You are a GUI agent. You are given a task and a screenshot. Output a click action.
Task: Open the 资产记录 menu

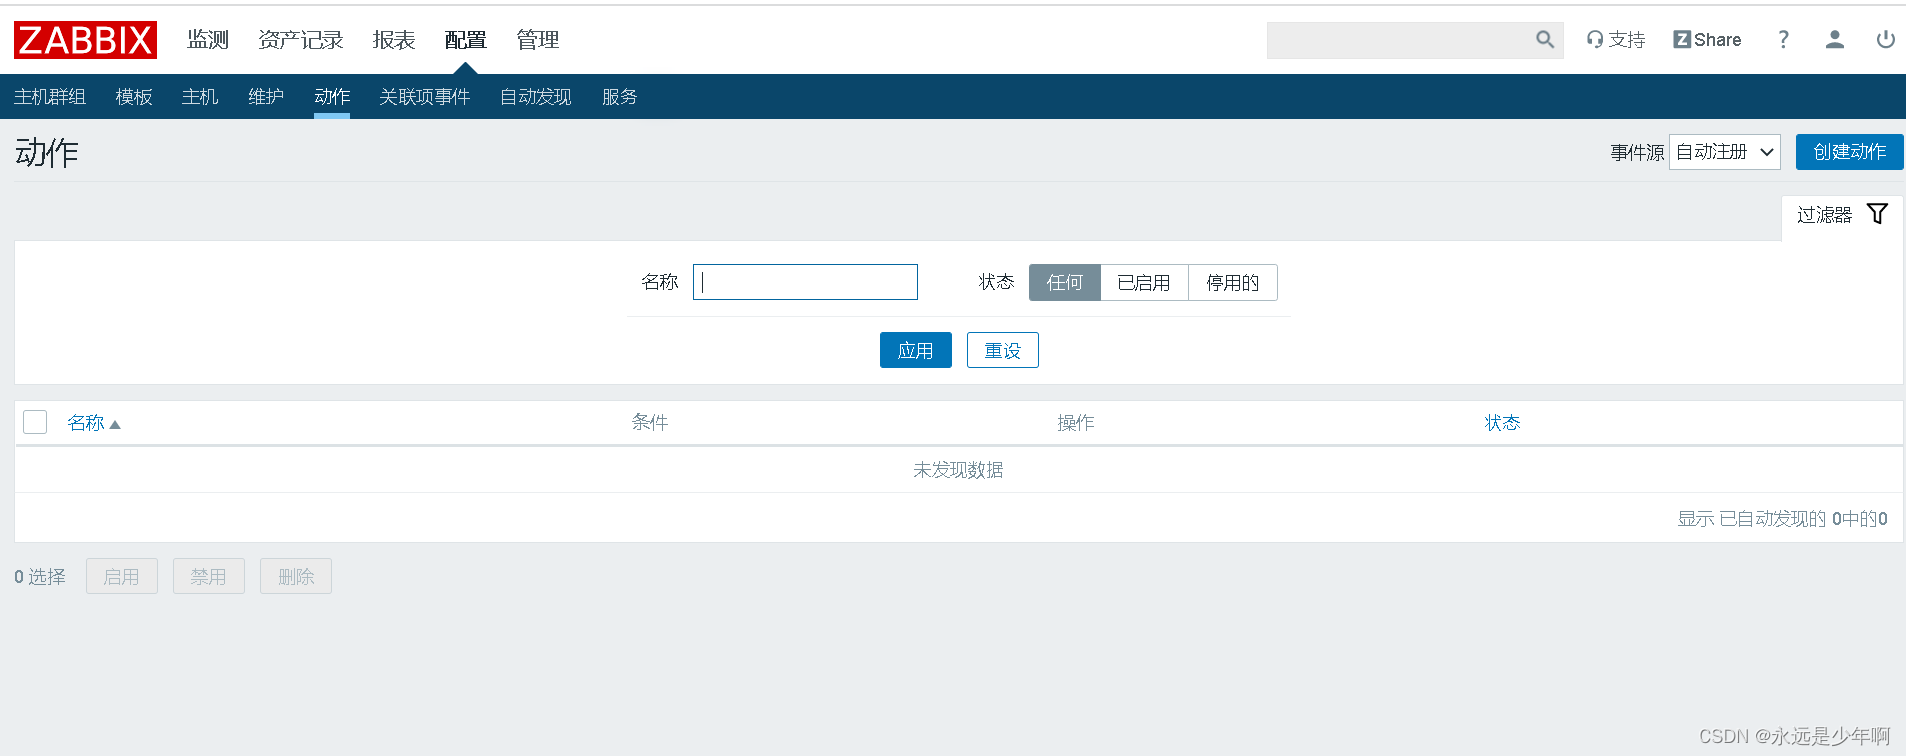(x=301, y=40)
